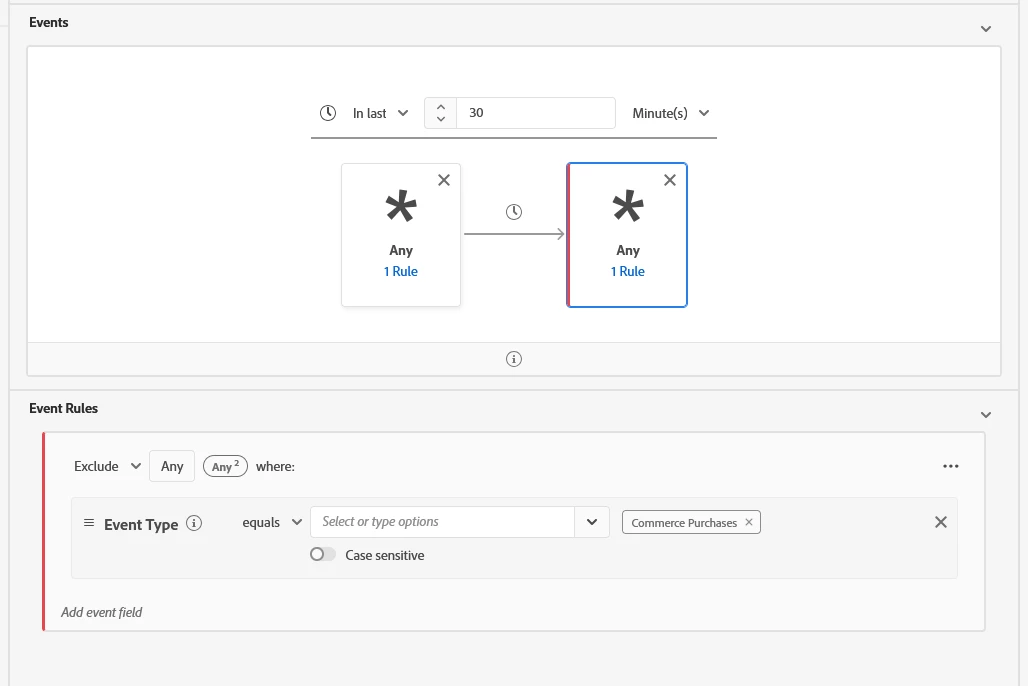Remove the Commerce Purchases tag
This screenshot has width=1028, height=686.
[x=749, y=522]
